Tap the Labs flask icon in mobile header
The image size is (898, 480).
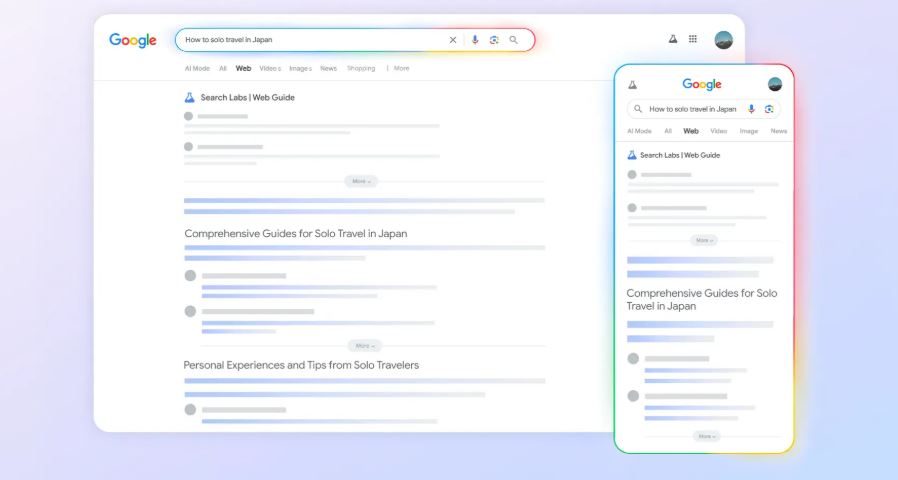tap(632, 85)
